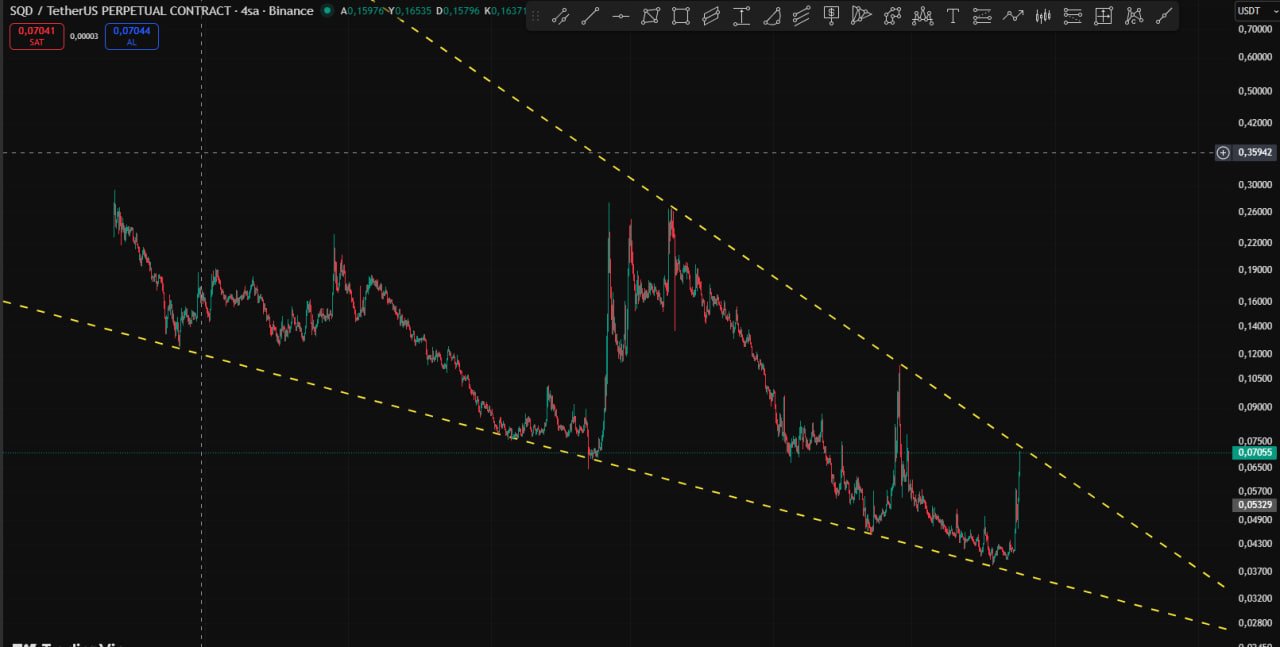
Task: Select the connected nodes pattern tool
Action: [x=1133, y=16]
